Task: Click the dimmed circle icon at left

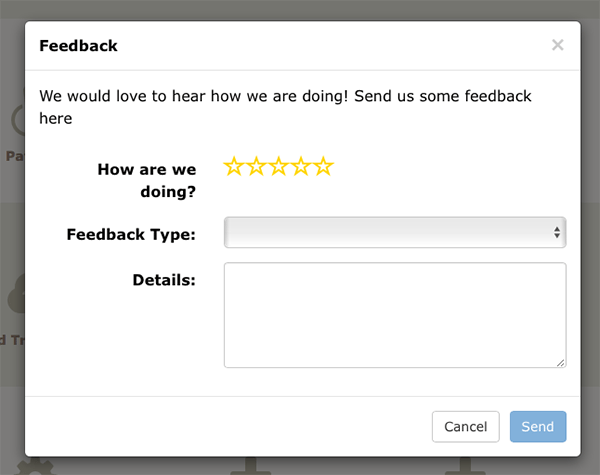Action: click(18, 119)
